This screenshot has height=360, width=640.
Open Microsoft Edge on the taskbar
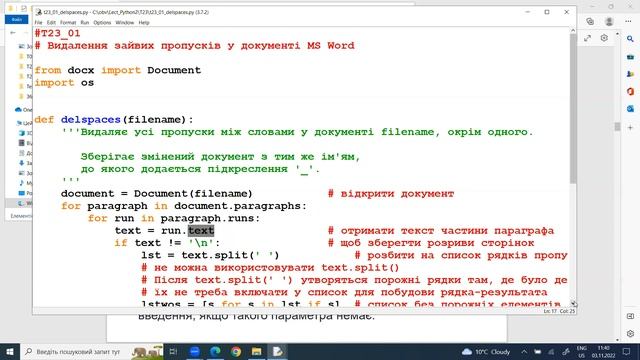(x=215, y=351)
